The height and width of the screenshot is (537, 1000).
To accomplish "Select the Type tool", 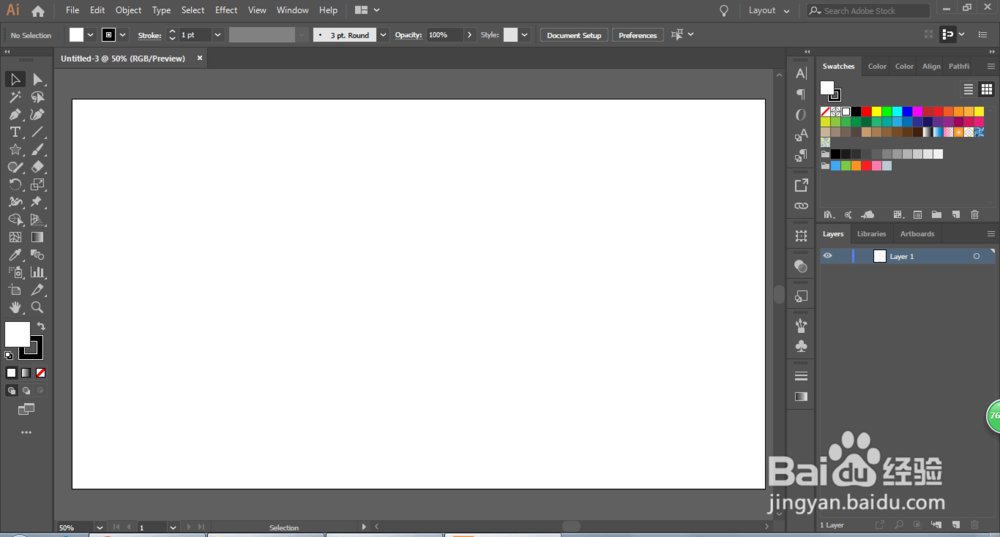I will pyautogui.click(x=15, y=132).
